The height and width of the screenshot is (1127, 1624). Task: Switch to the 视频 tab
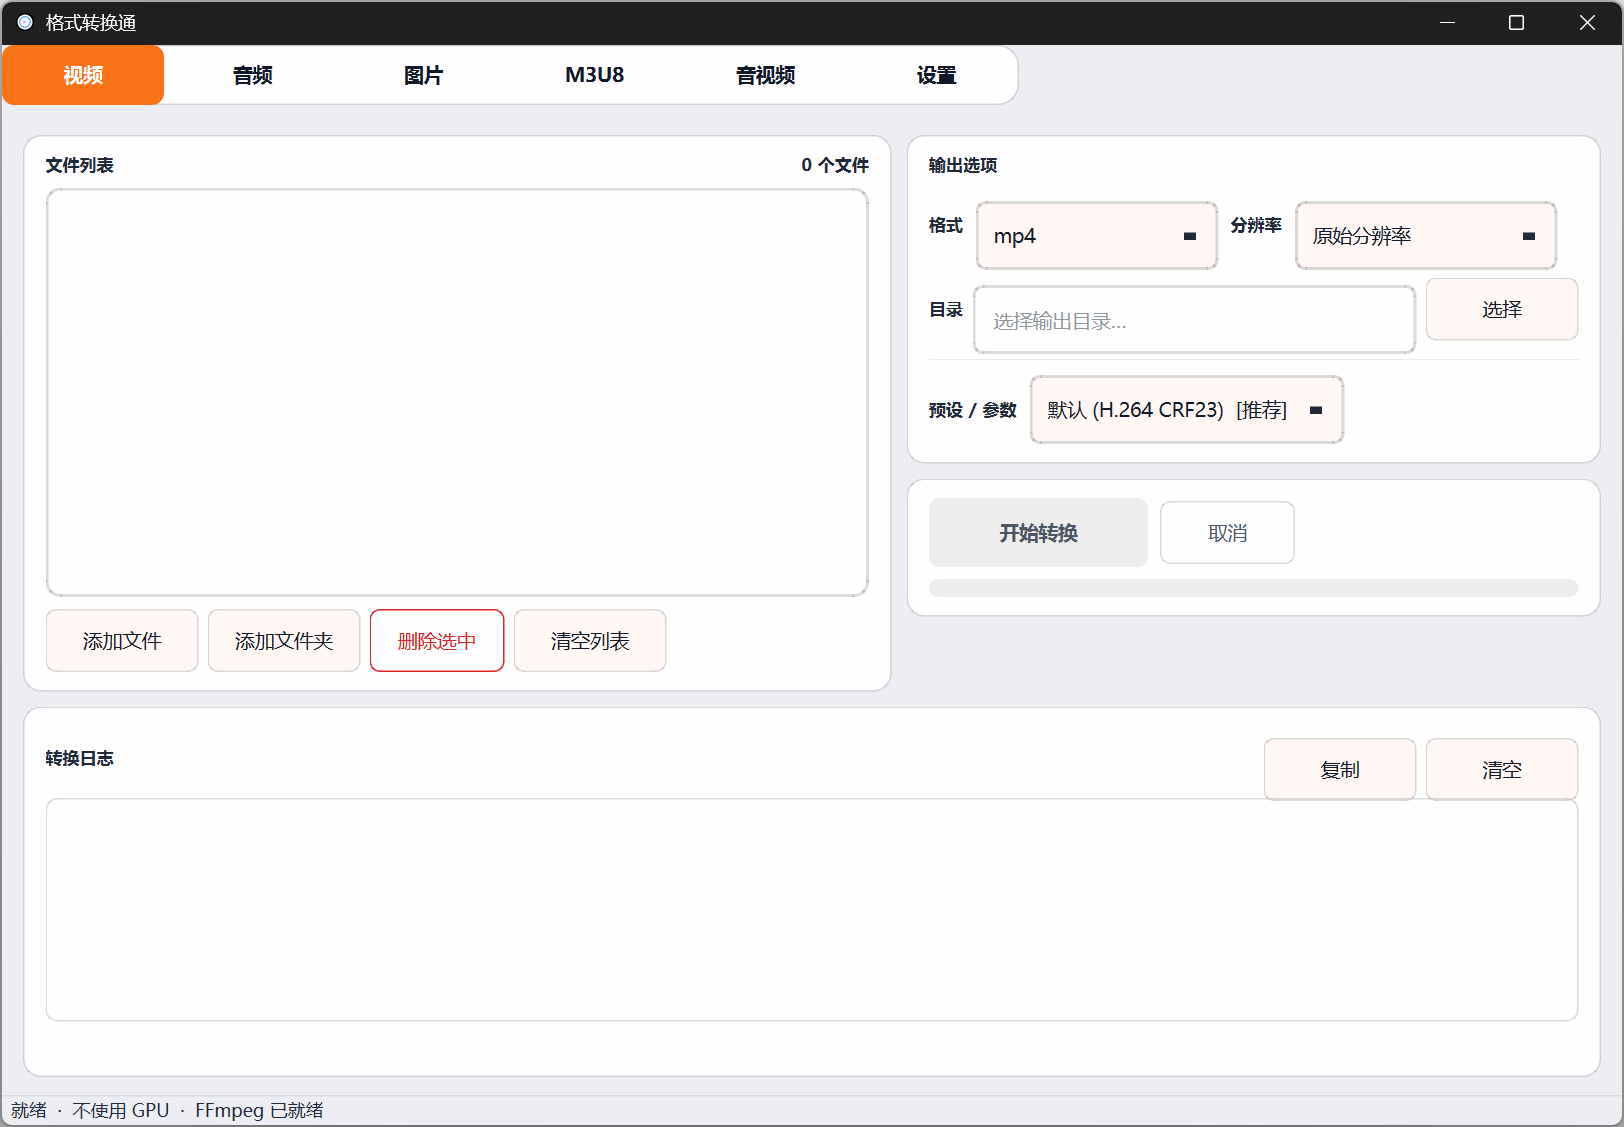(x=83, y=75)
